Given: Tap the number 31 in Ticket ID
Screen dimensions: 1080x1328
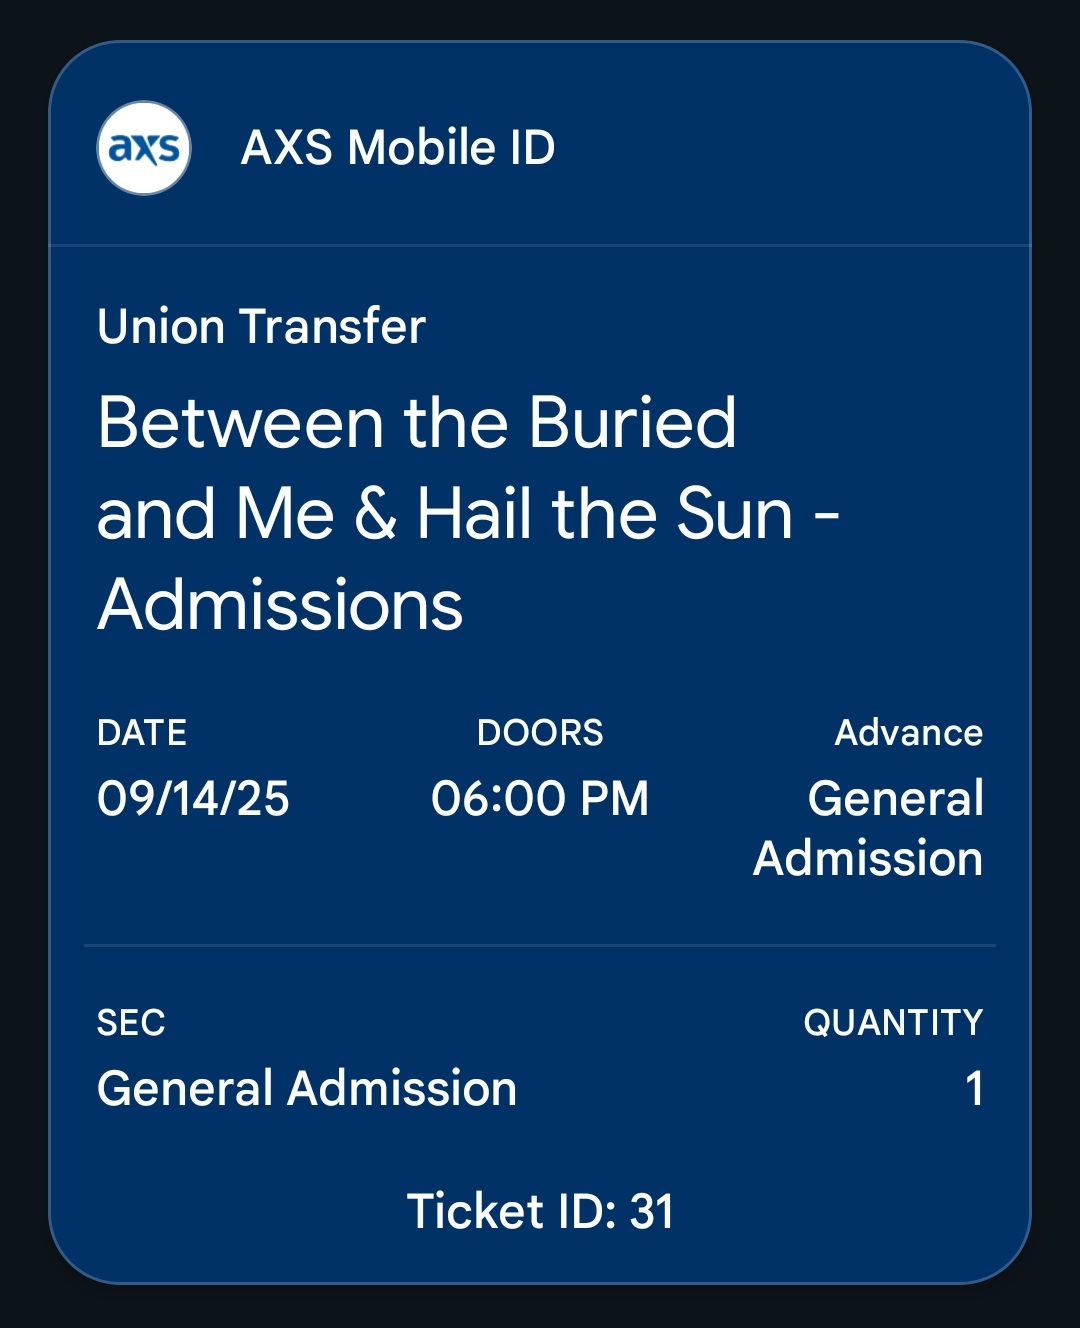Looking at the screenshot, I should [651, 1211].
